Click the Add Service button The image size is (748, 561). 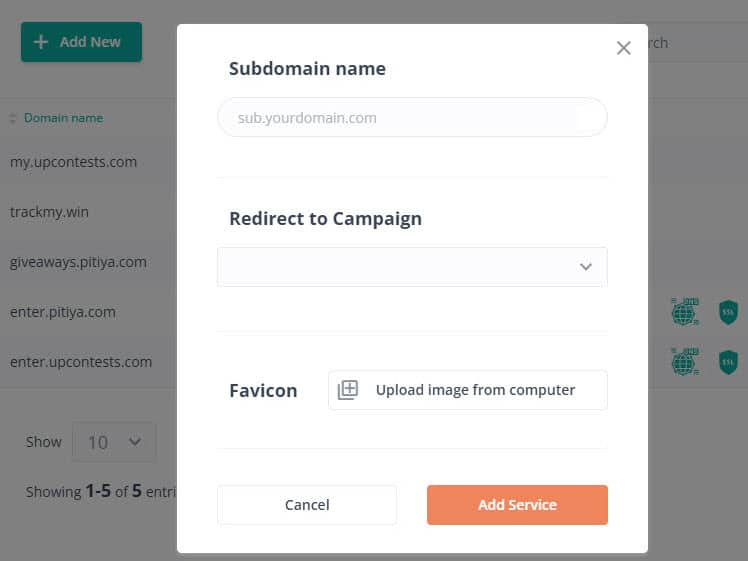point(517,505)
